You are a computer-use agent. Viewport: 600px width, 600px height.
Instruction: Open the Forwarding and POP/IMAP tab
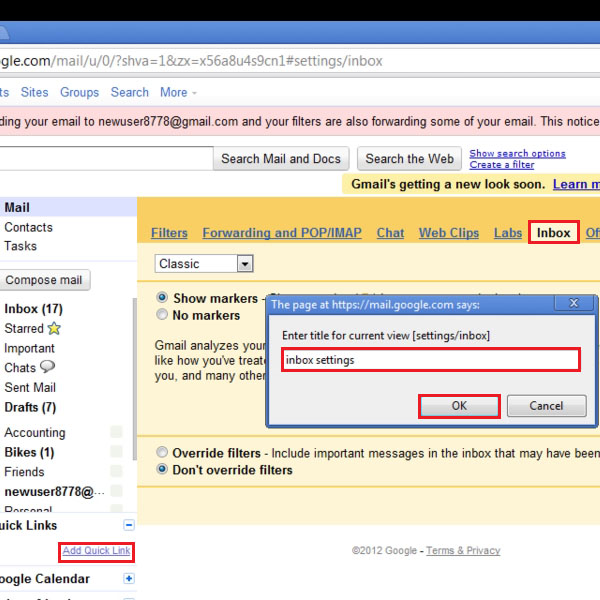[282, 233]
